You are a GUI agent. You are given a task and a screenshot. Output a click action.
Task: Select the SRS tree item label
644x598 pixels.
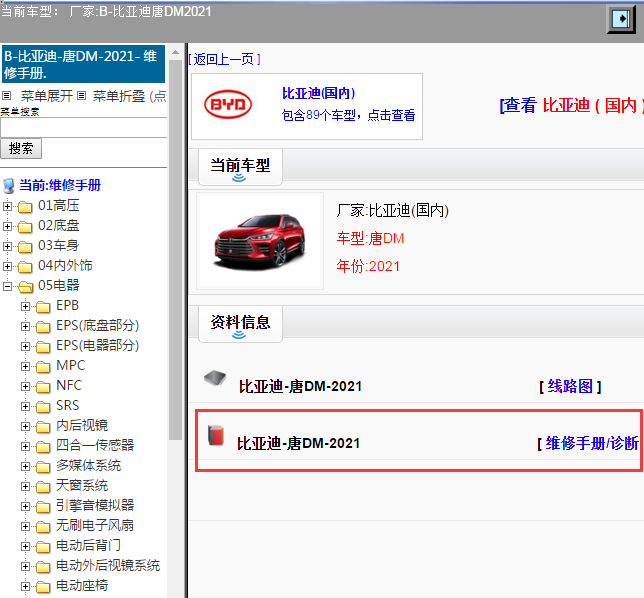pos(67,405)
